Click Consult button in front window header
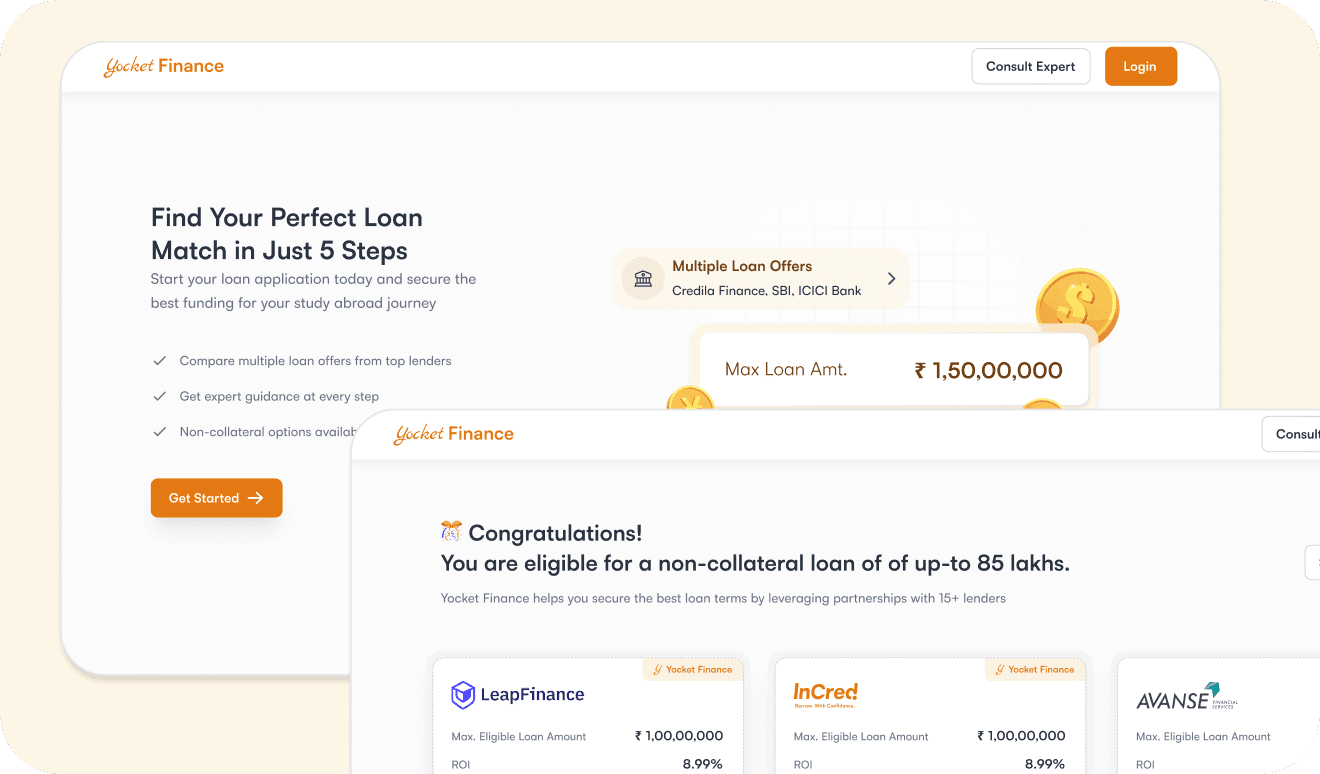Viewport: 1320px width, 774px height. pos(1291,434)
